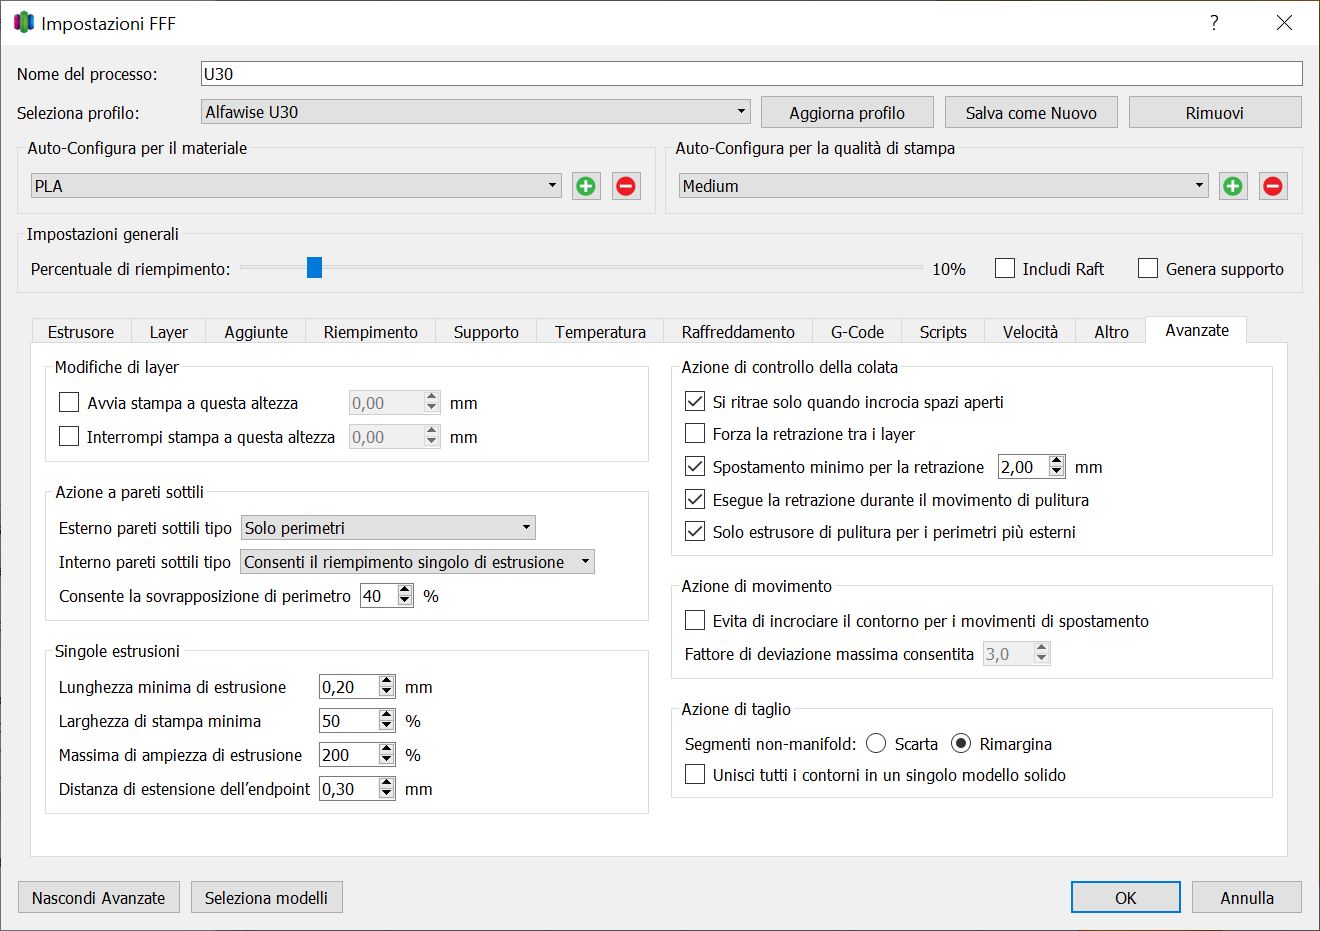The width and height of the screenshot is (1320, 931).
Task: Open Esterno pareti sottili tipo dropdown
Action: 388,527
